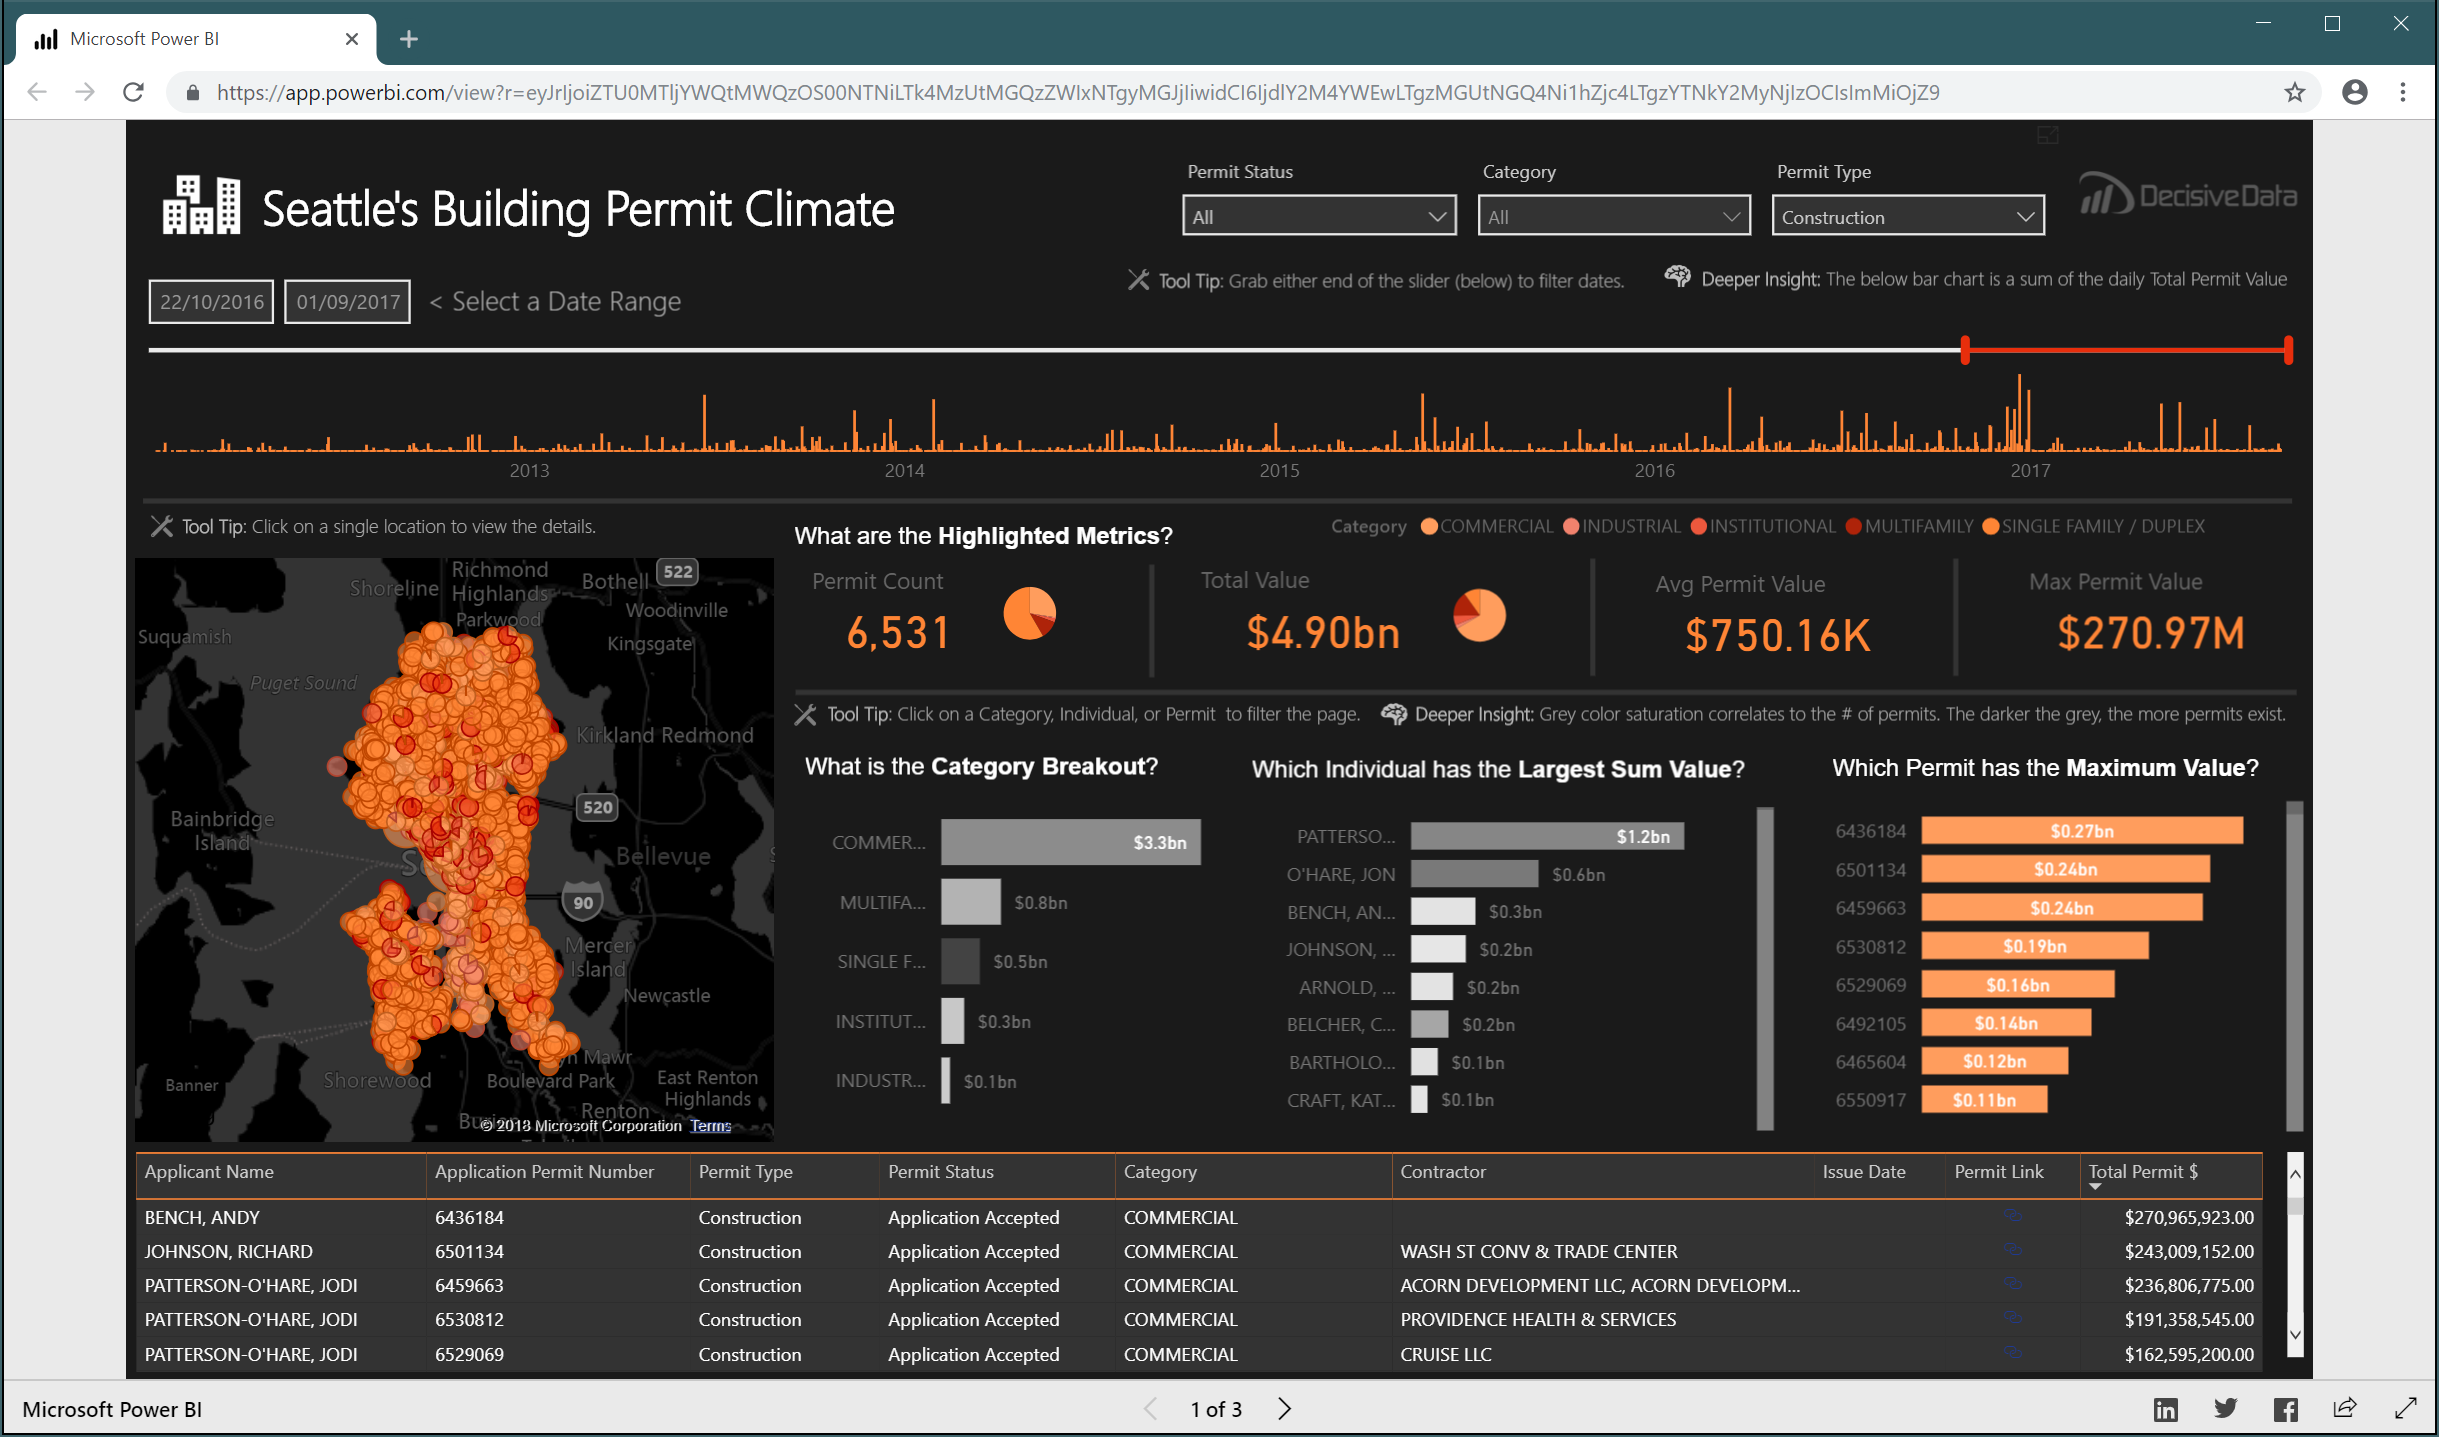2439x1437 pixels.
Task: Click the left date slider handle
Action: [1965, 350]
